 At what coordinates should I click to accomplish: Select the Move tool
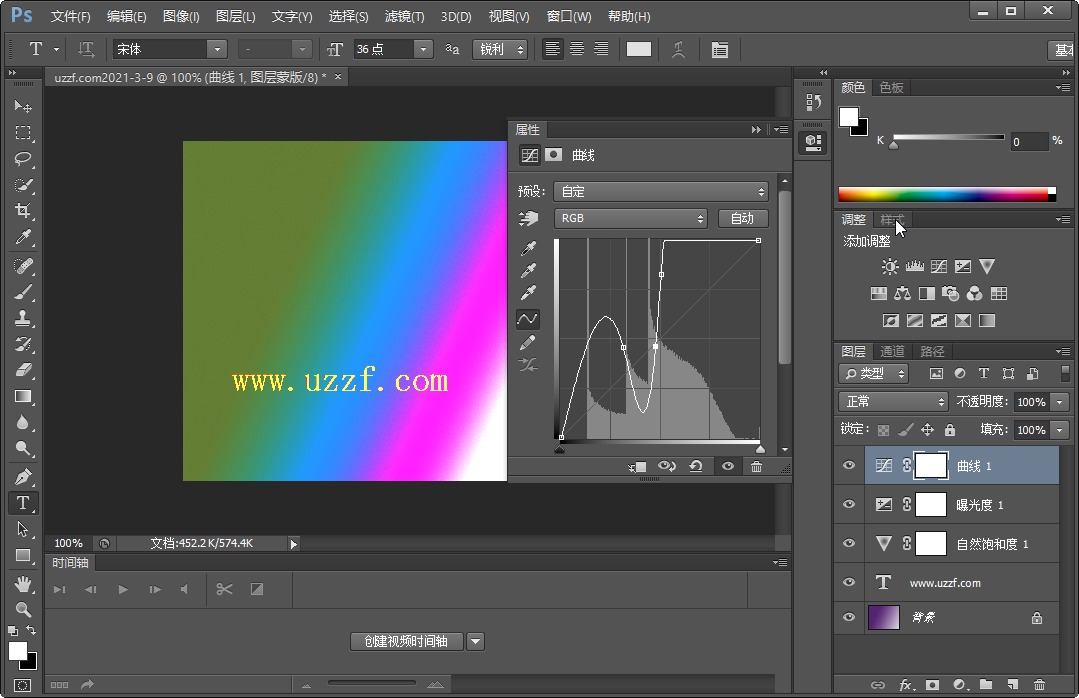23,106
